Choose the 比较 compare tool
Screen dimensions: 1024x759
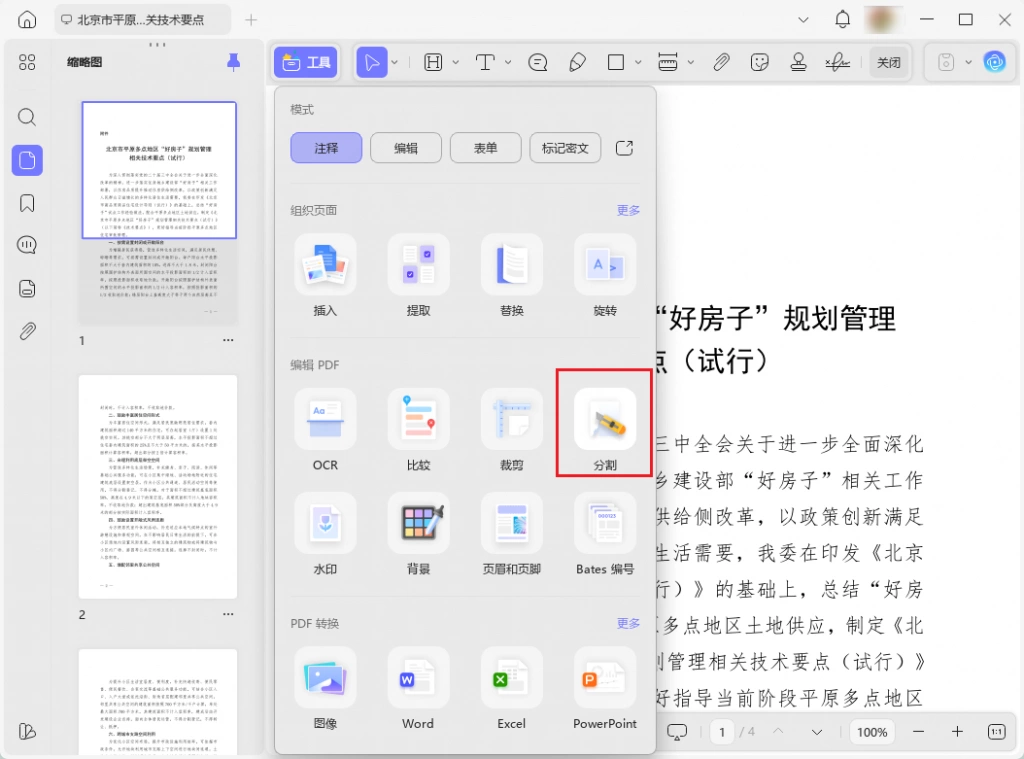pos(419,419)
